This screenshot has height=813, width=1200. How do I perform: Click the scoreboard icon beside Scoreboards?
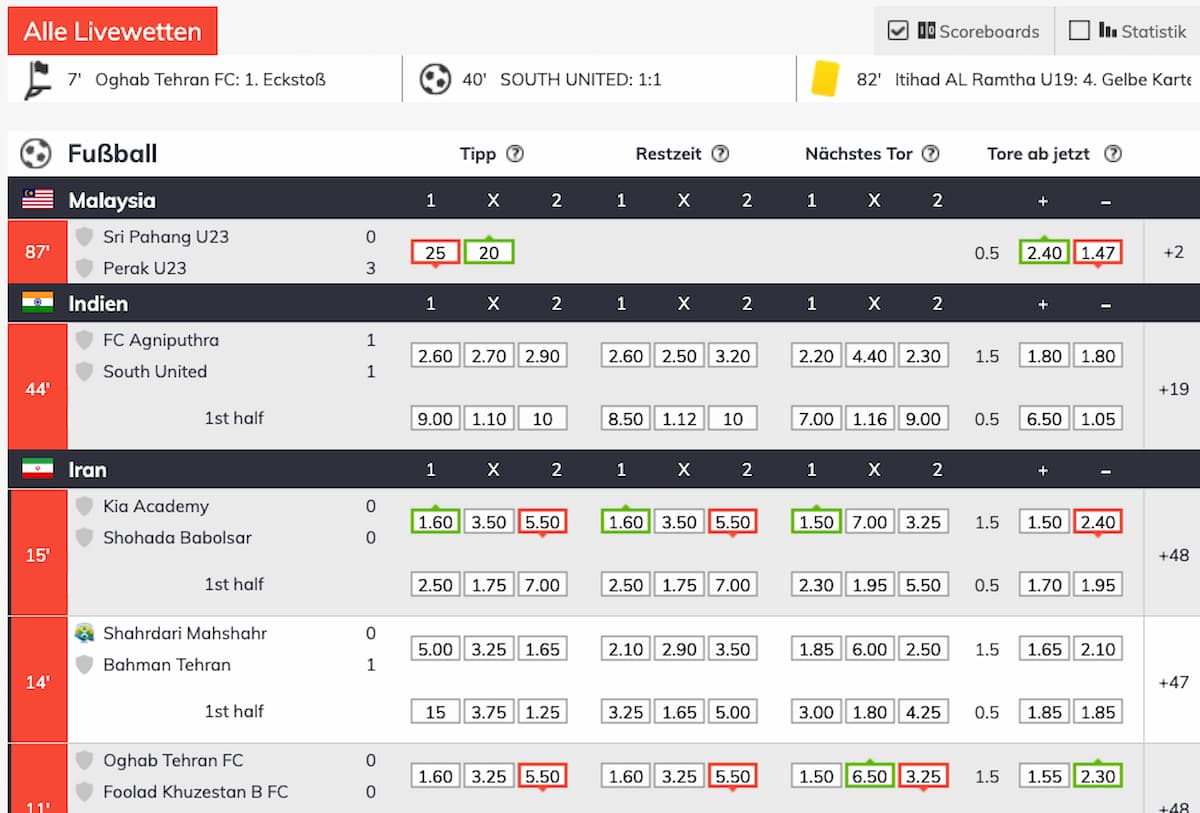[x=926, y=31]
